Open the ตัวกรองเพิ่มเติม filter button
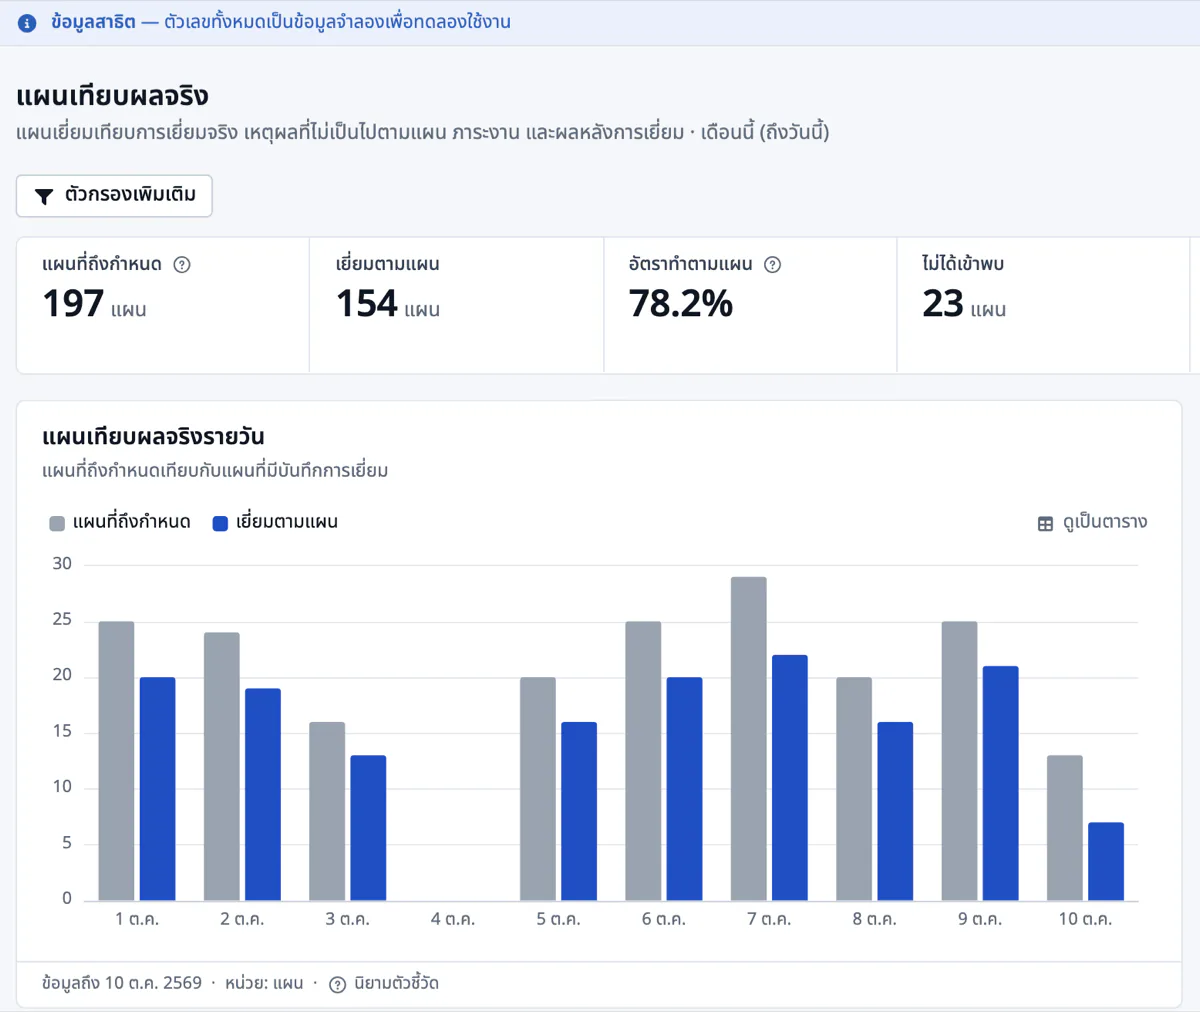Image resolution: width=1200 pixels, height=1012 pixels. pyautogui.click(x=114, y=196)
